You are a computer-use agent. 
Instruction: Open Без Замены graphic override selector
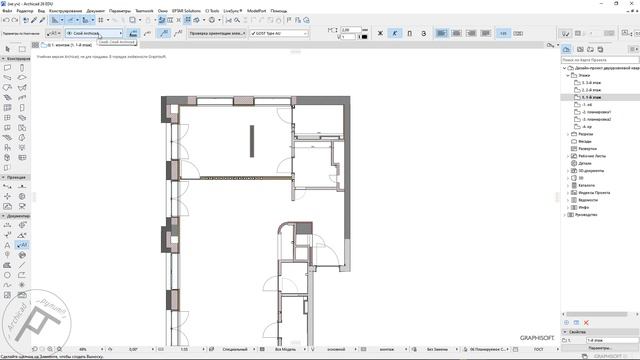pos(437,349)
